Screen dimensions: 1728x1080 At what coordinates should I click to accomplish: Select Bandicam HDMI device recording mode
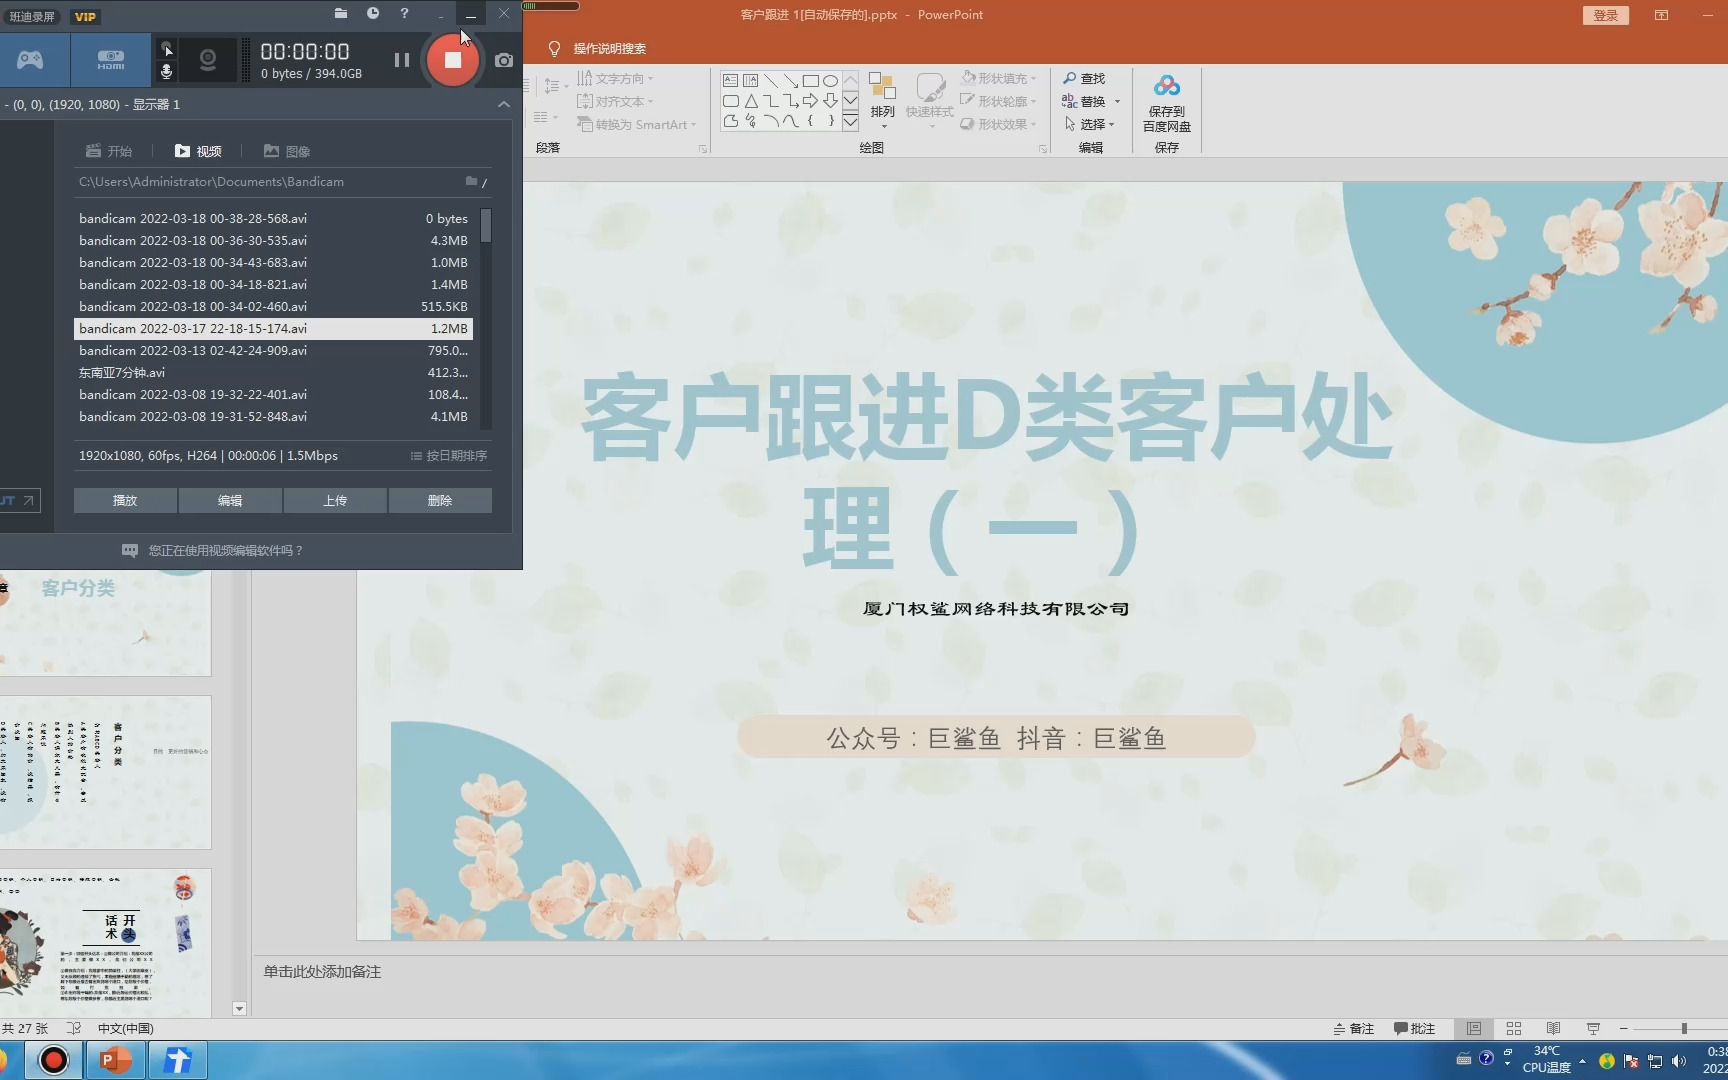point(110,60)
